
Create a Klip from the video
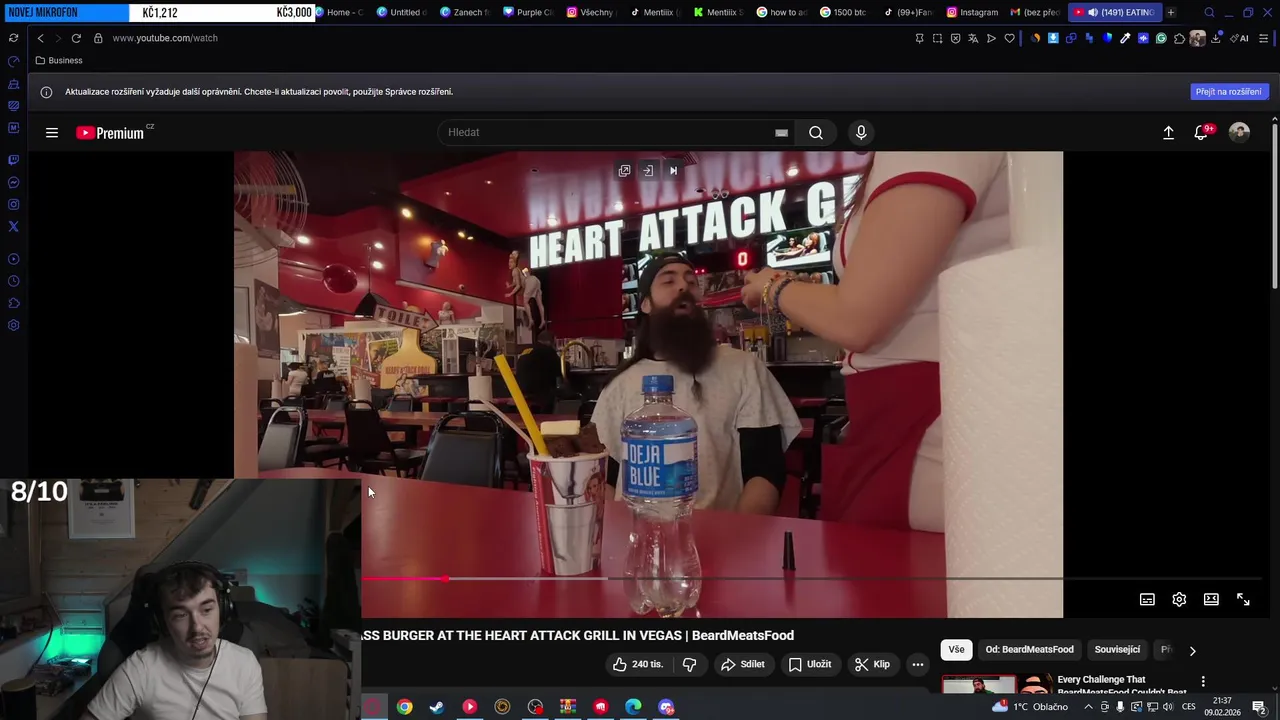872,664
